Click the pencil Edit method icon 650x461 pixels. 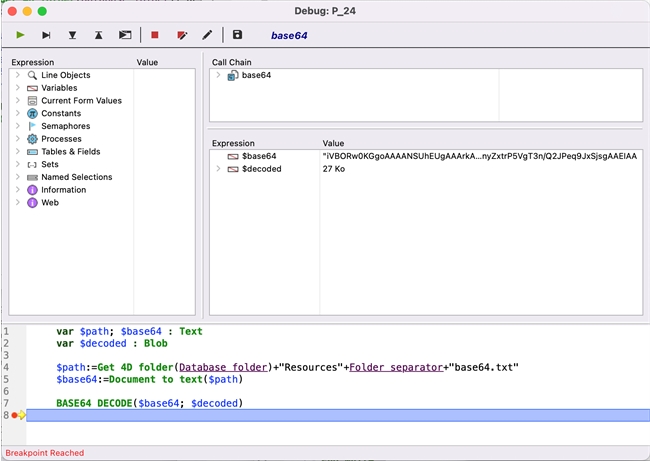pyautogui.click(x=207, y=35)
